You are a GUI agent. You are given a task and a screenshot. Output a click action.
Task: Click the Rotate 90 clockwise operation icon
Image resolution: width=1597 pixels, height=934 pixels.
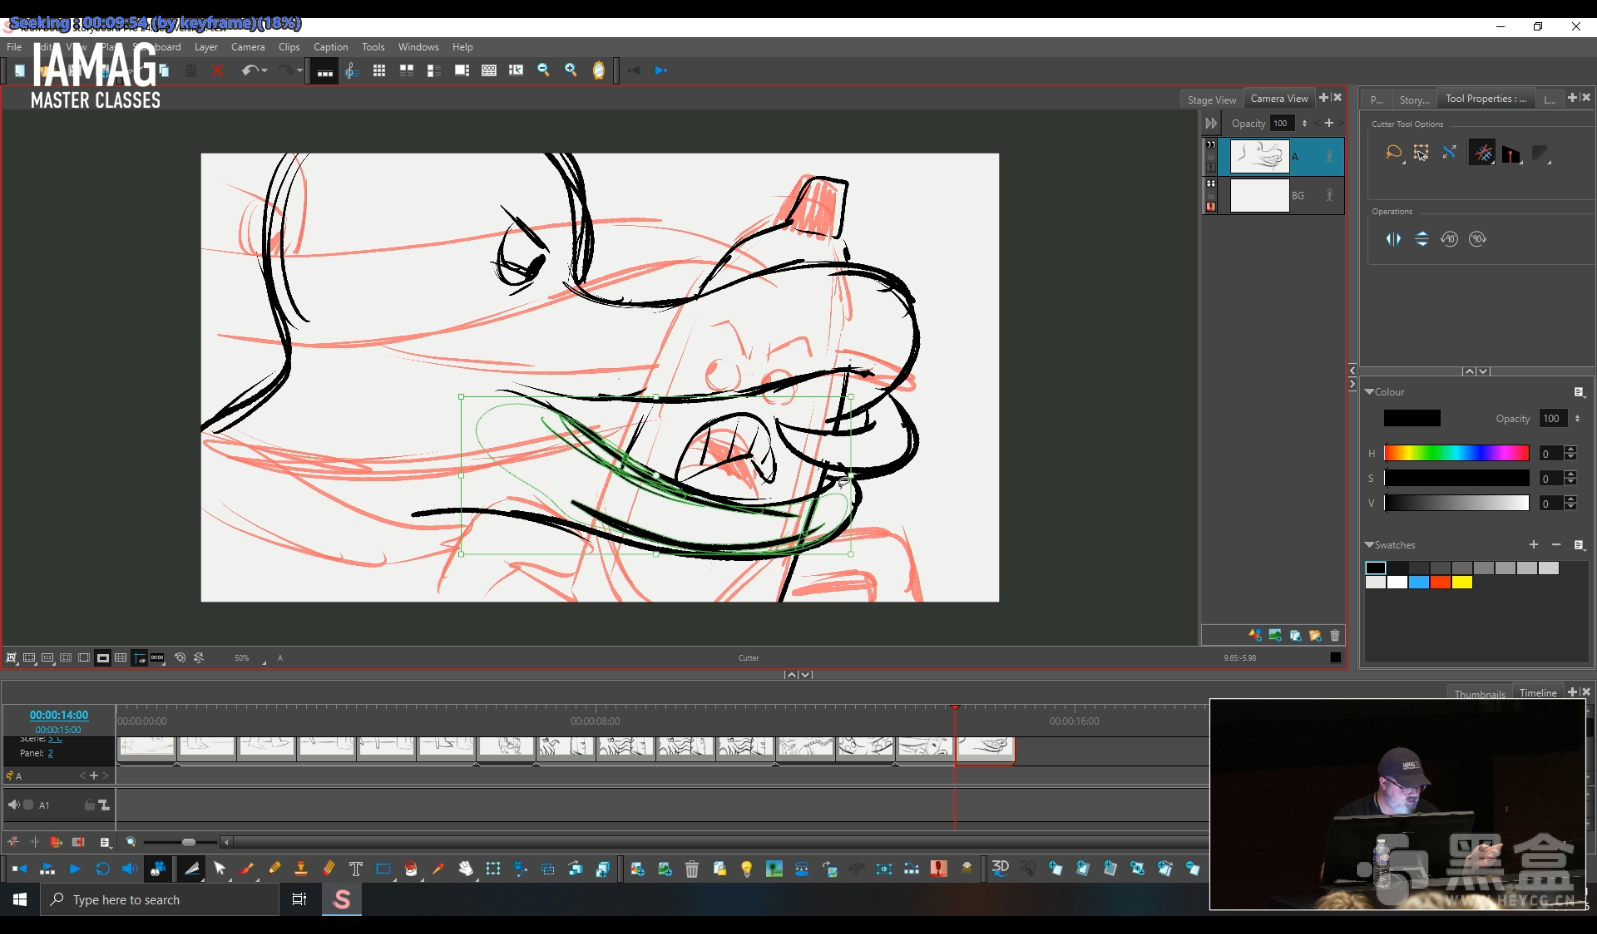coord(1477,239)
